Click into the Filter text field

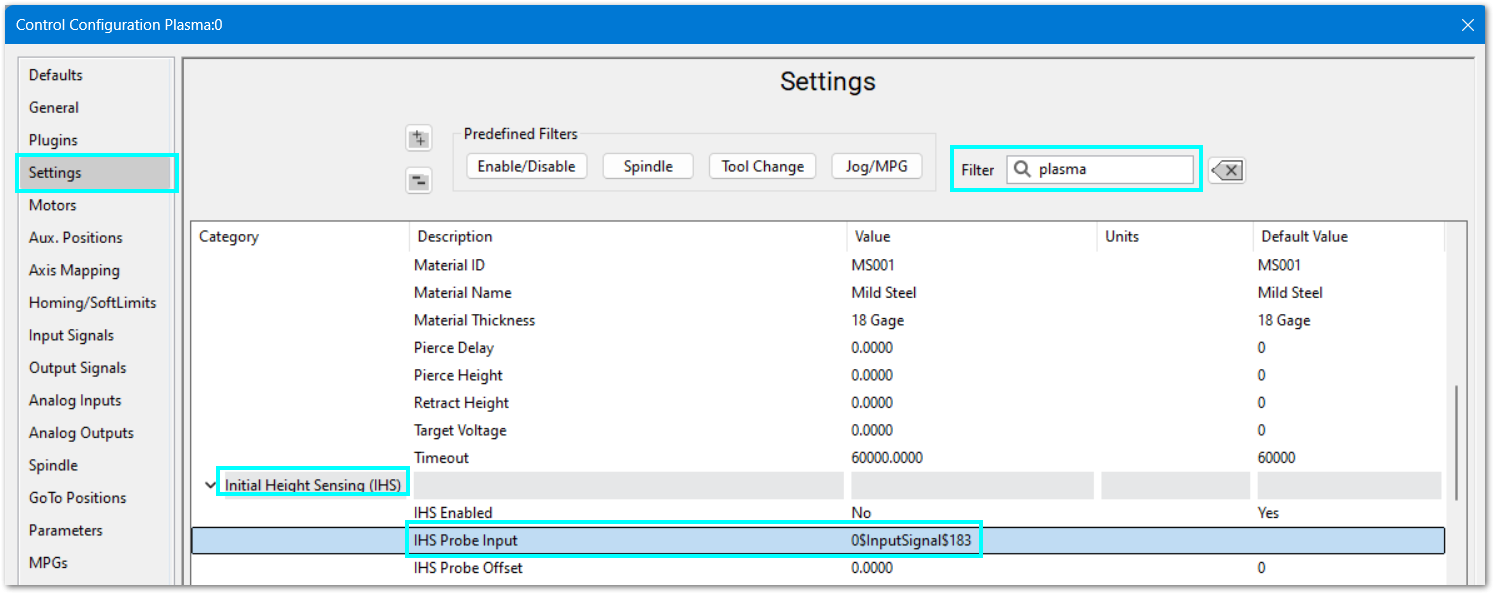click(1100, 170)
